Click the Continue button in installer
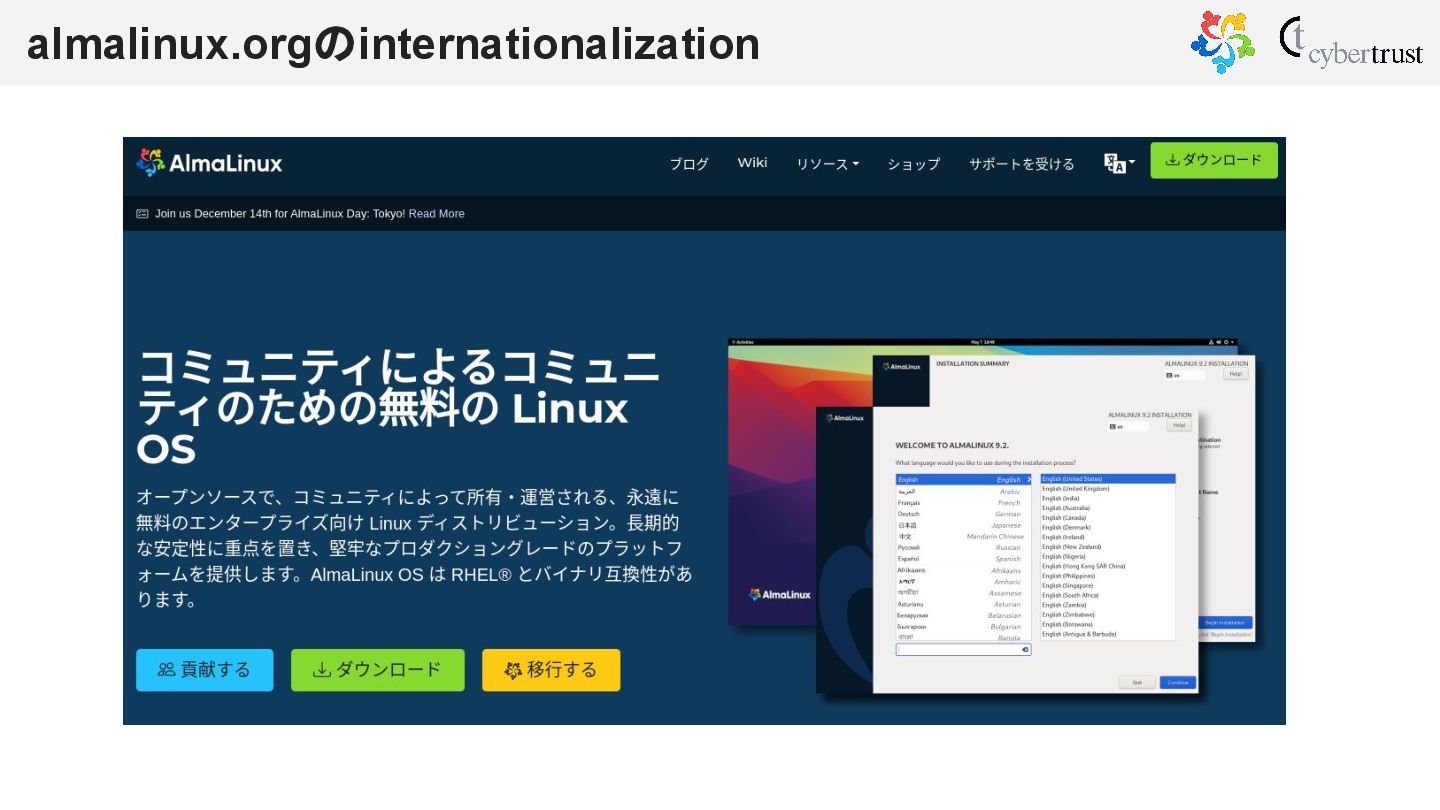 (1177, 683)
